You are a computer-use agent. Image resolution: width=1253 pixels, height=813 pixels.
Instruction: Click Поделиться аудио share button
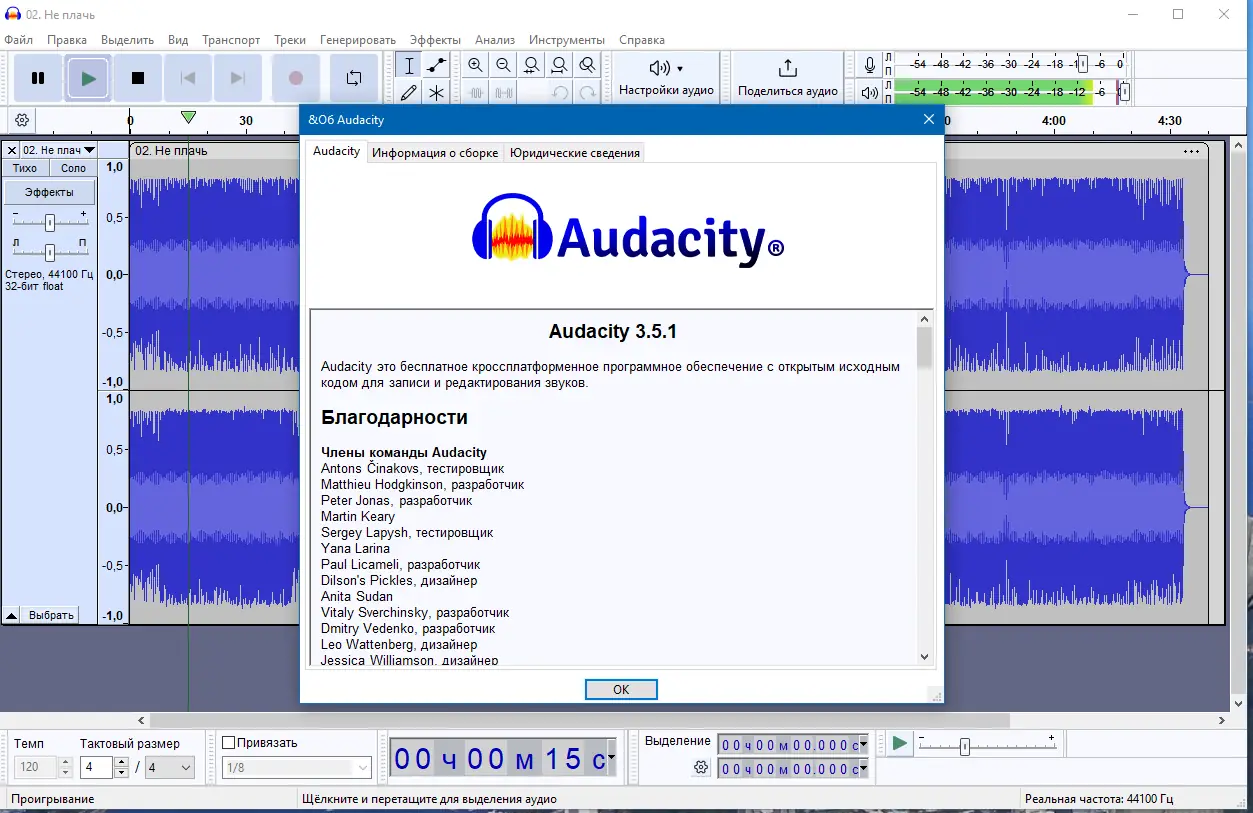coord(788,78)
